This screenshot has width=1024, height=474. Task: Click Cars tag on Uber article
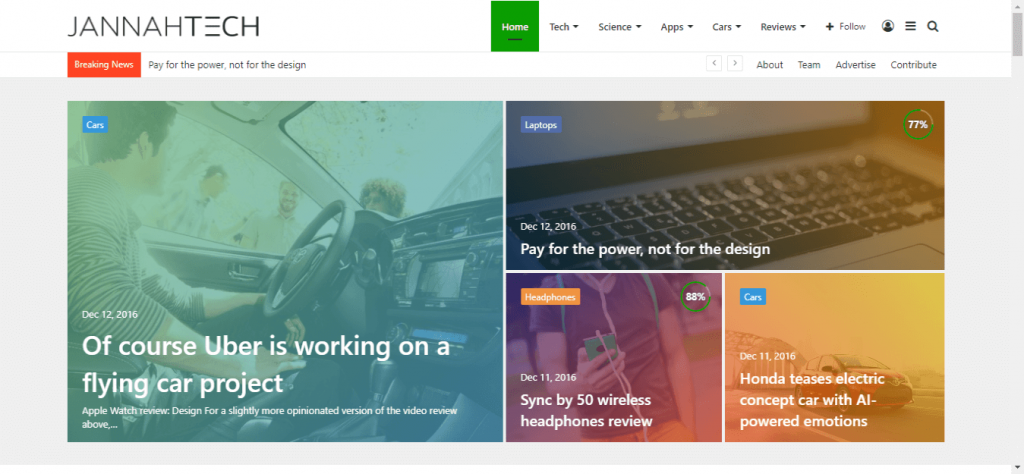(x=95, y=125)
